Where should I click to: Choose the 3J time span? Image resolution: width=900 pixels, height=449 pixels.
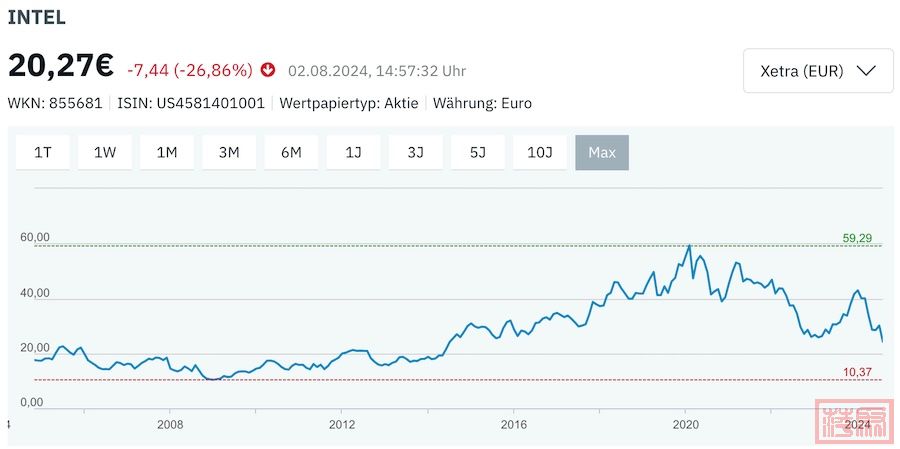[416, 153]
